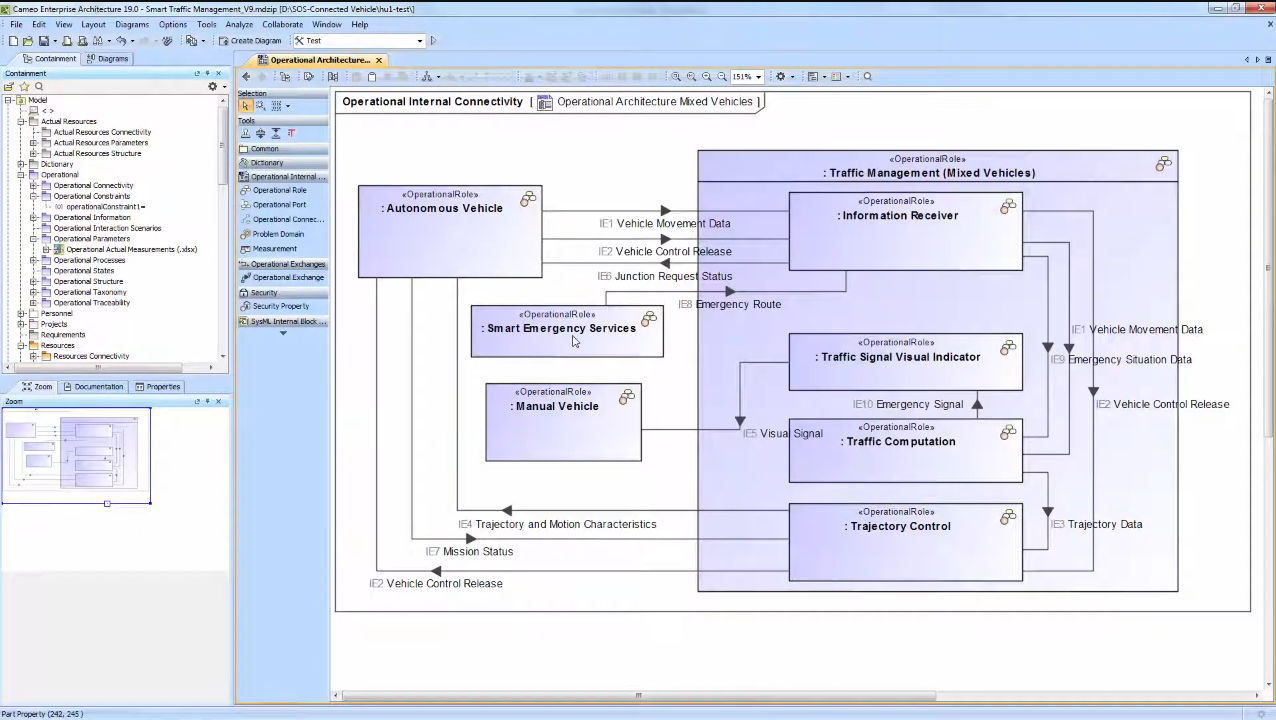The height and width of the screenshot is (720, 1276).
Task: Choose Operational Port tool in palette
Action: tap(279, 205)
